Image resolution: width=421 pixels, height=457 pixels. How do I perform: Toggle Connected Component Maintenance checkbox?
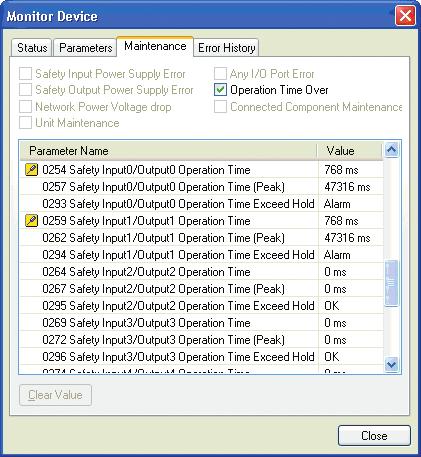[220, 107]
